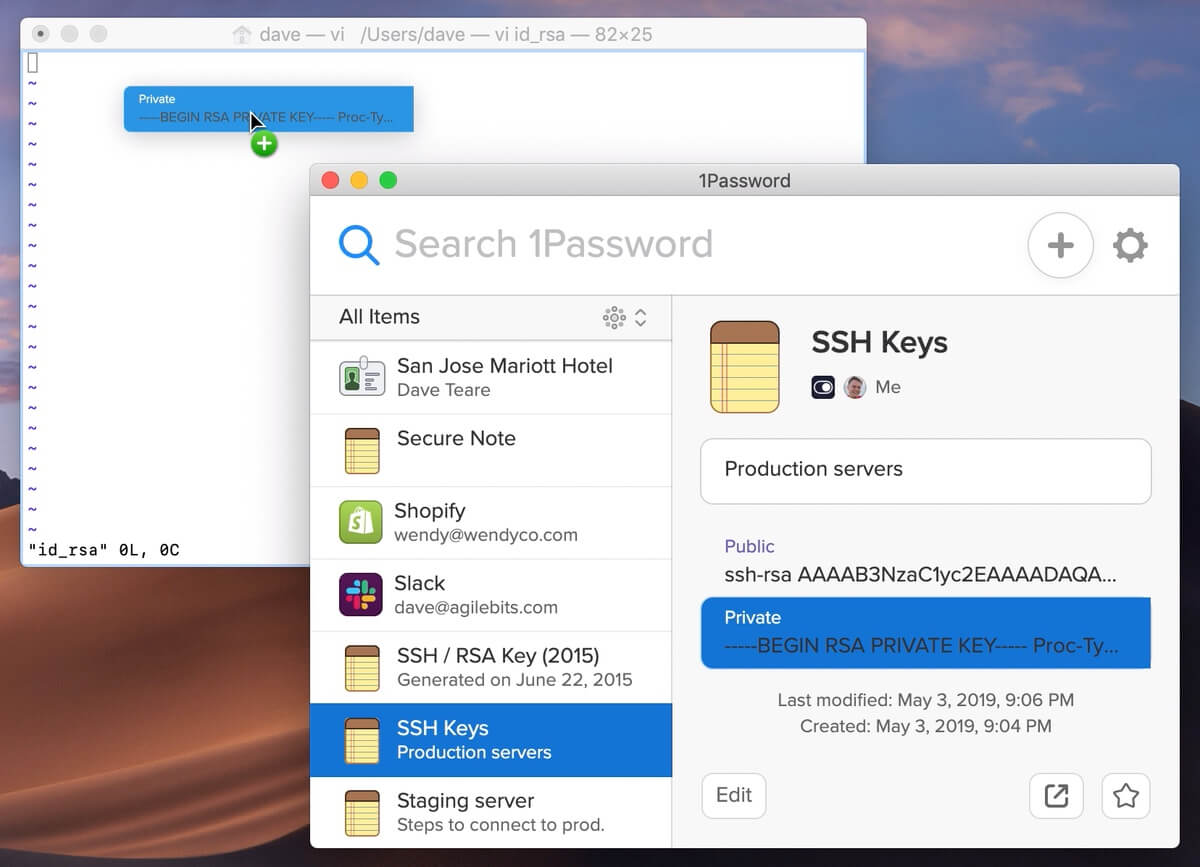Select the Slack item icon
Image resolution: width=1200 pixels, height=867 pixels.
tap(361, 594)
